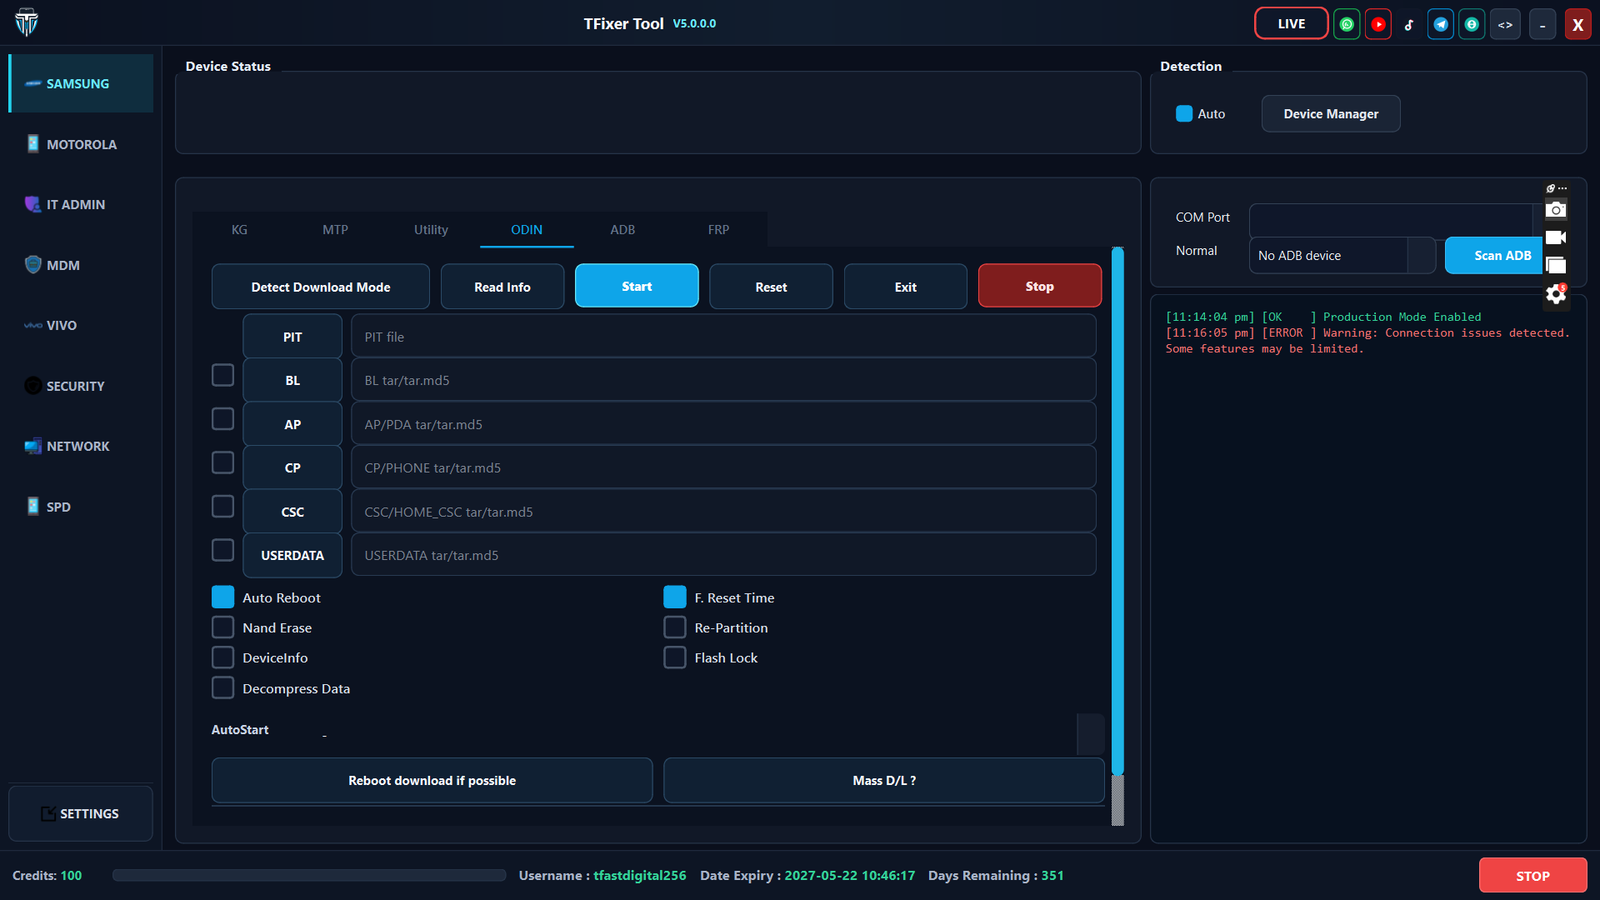Open the MDM sidebar section

coord(81,265)
